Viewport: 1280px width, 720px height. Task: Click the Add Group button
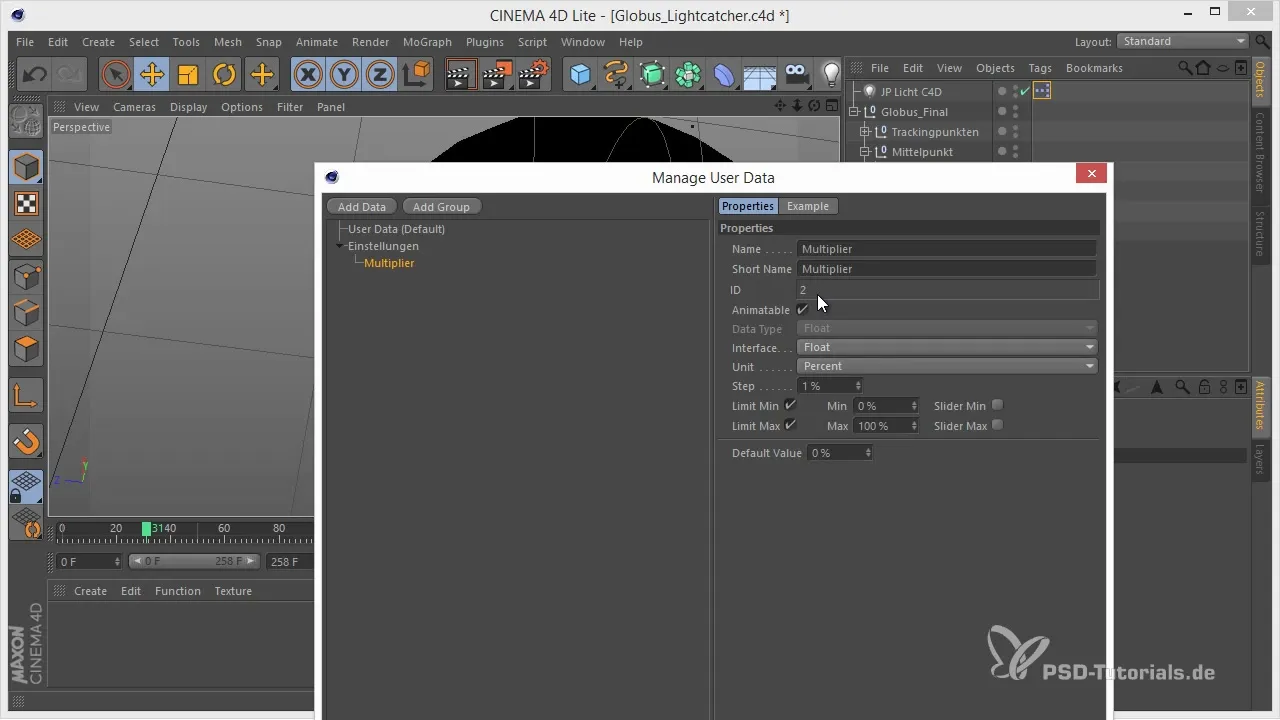tap(441, 206)
